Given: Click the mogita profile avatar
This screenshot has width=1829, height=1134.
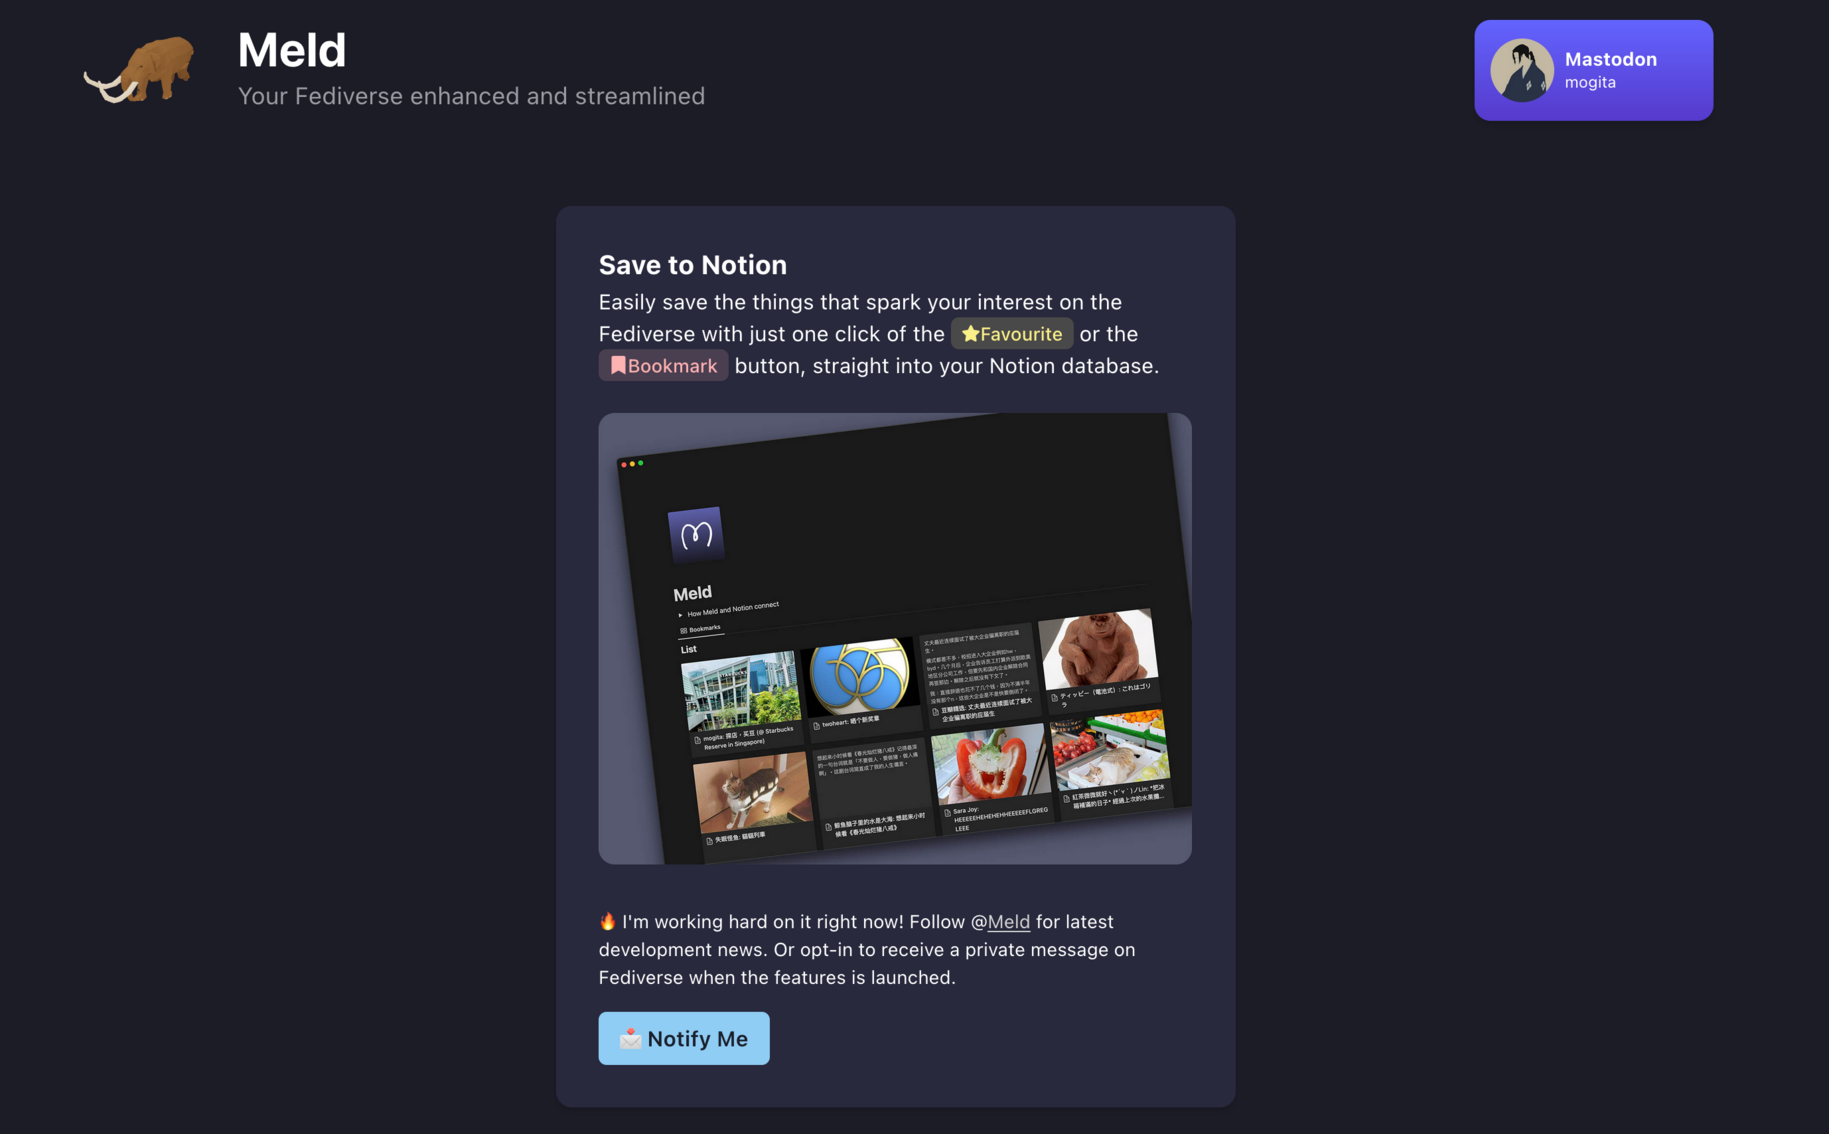Looking at the screenshot, I should 1521,70.
